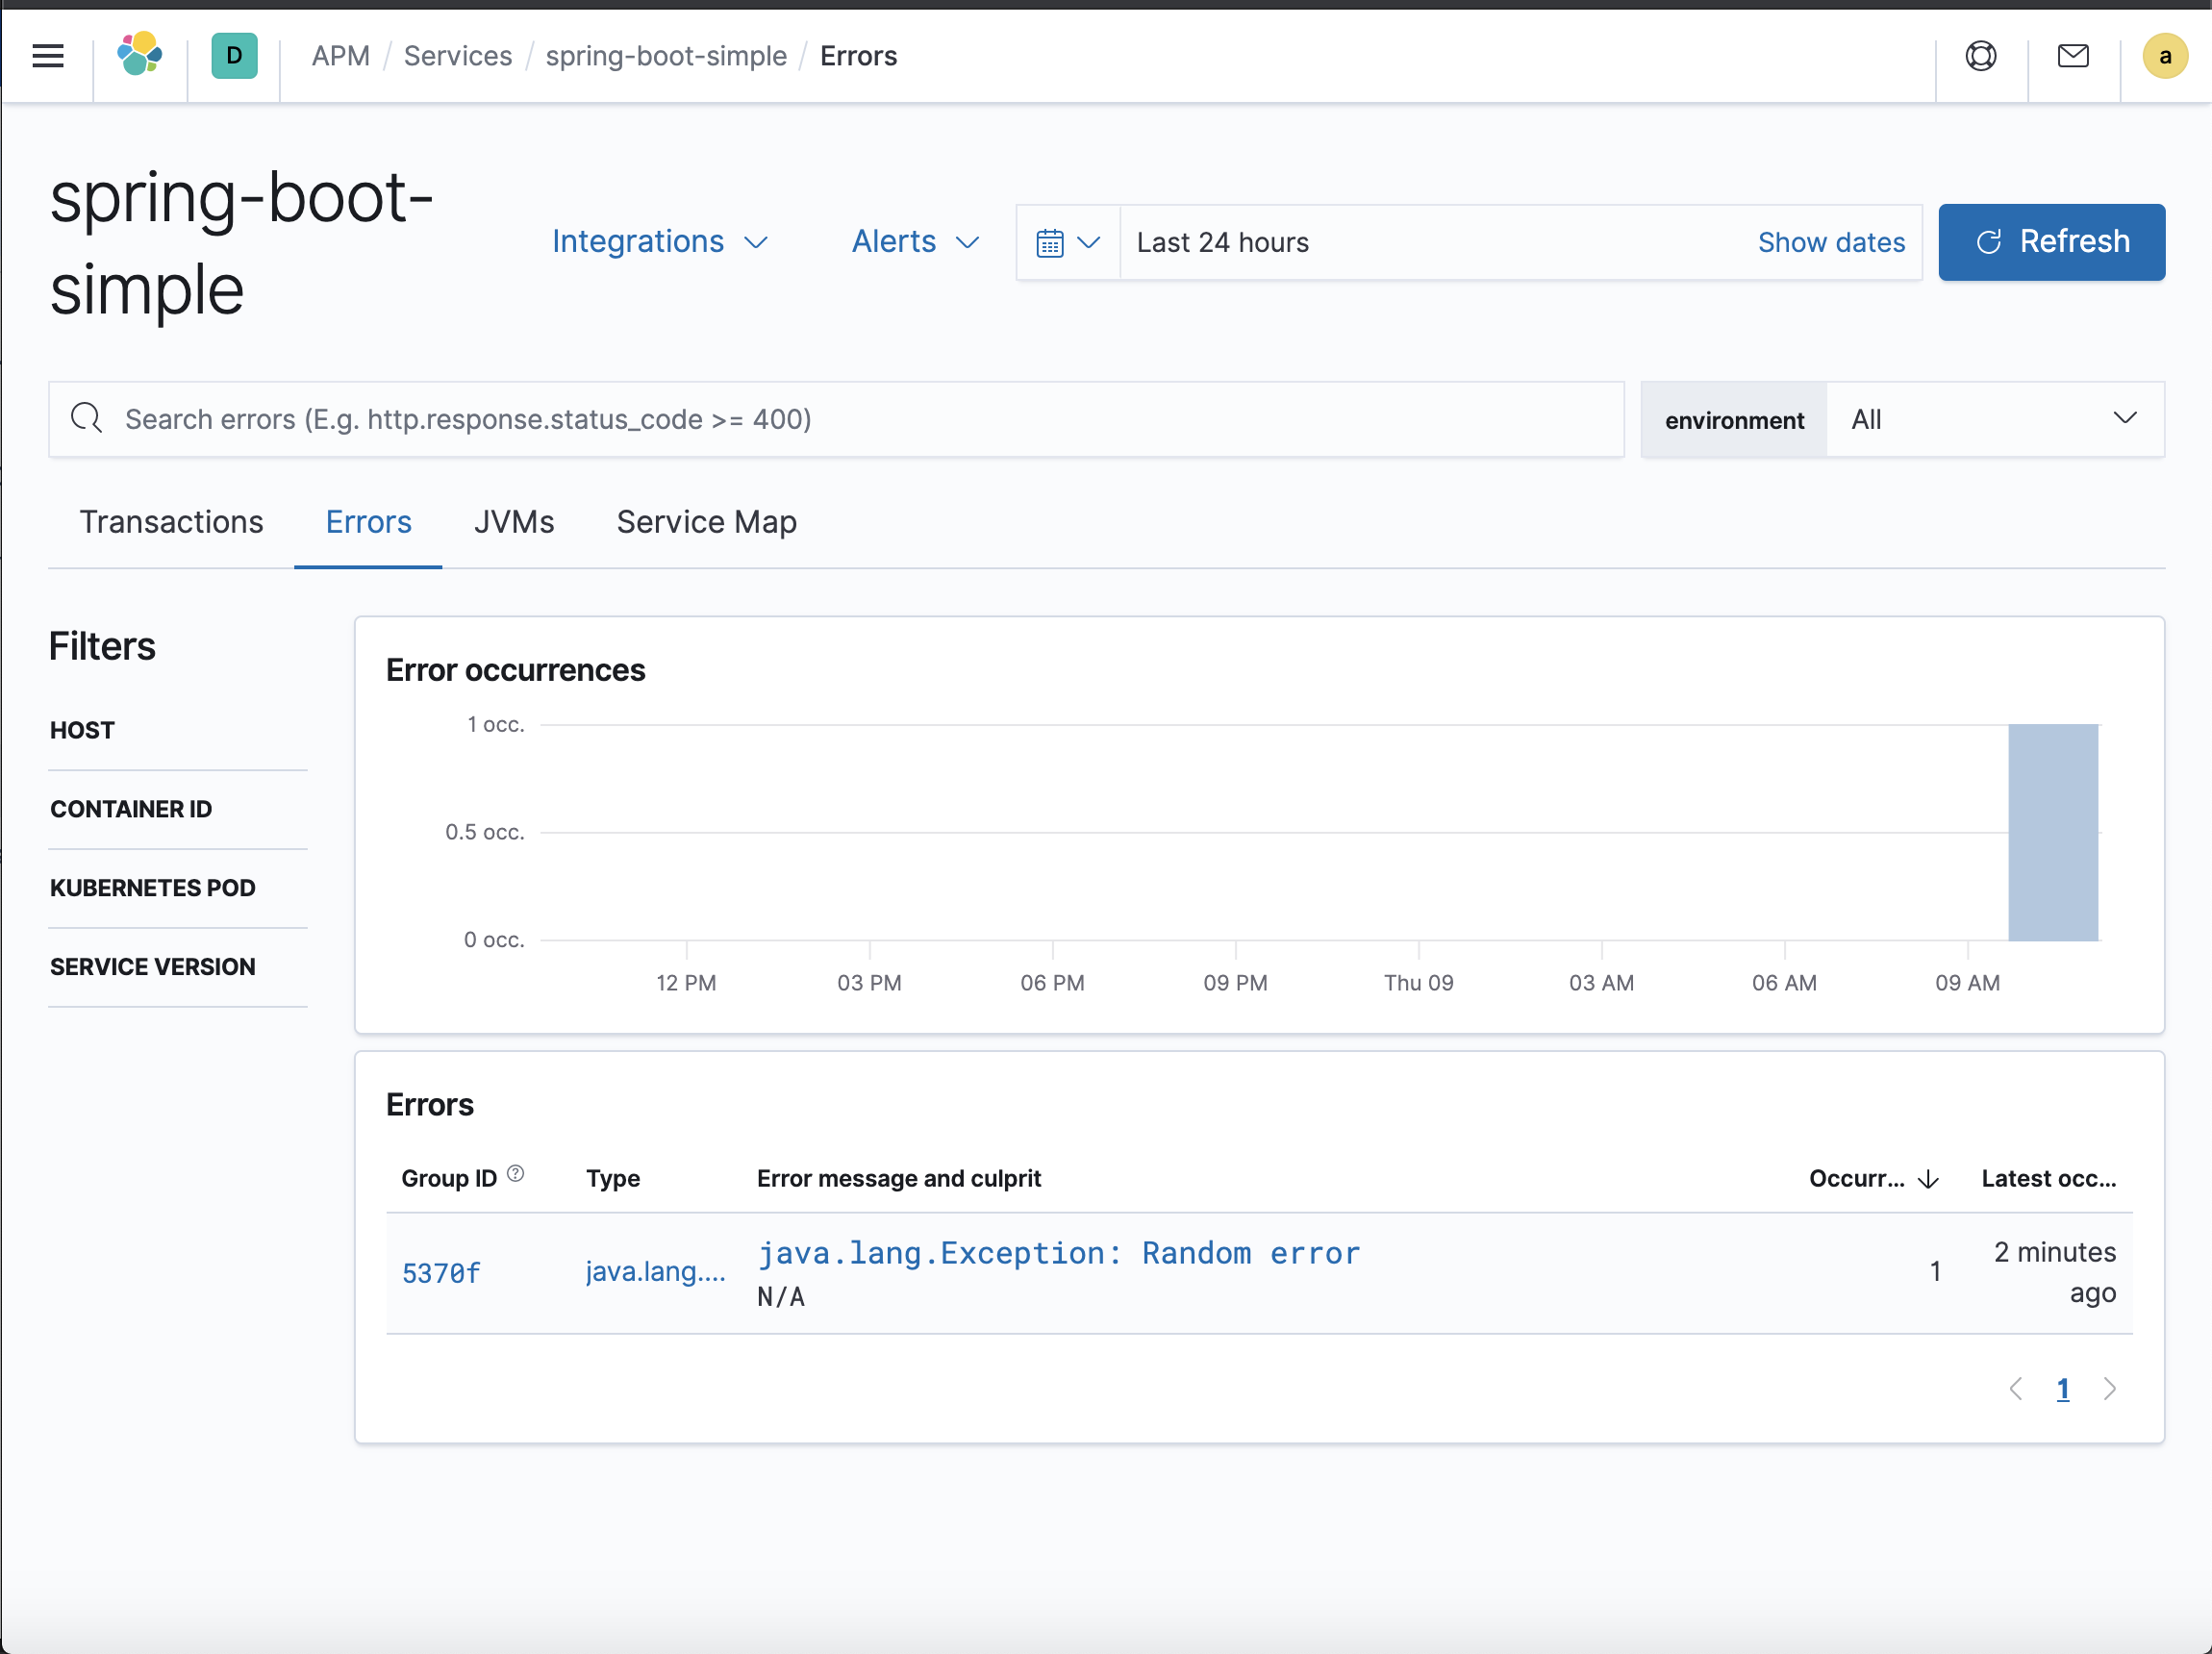Focus the Search errors input field
This screenshot has width=2212, height=1654.
pyautogui.click(x=836, y=419)
